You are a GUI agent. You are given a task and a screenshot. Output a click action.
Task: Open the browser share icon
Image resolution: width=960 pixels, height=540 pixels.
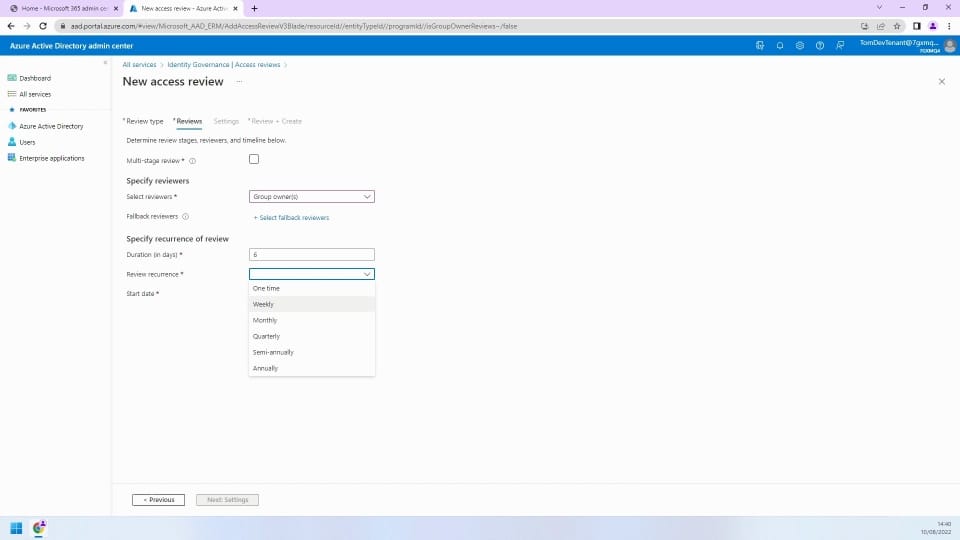tap(880, 26)
